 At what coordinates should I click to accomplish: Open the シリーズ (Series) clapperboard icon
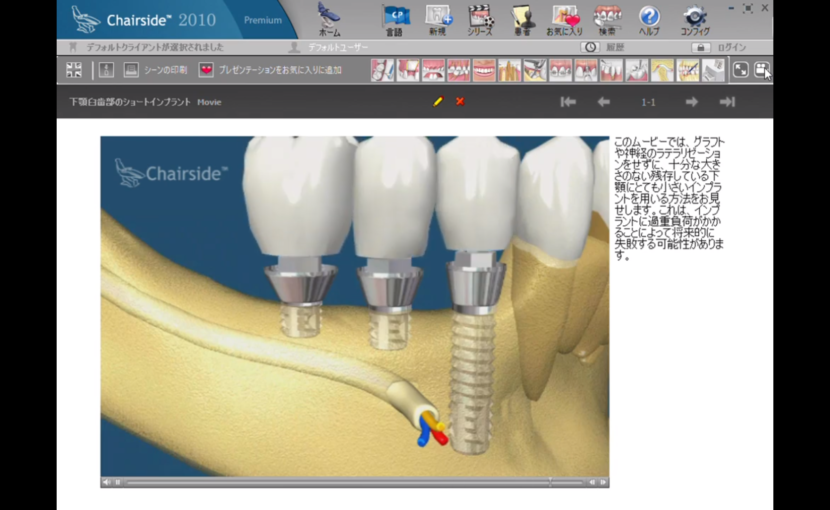coord(480,20)
